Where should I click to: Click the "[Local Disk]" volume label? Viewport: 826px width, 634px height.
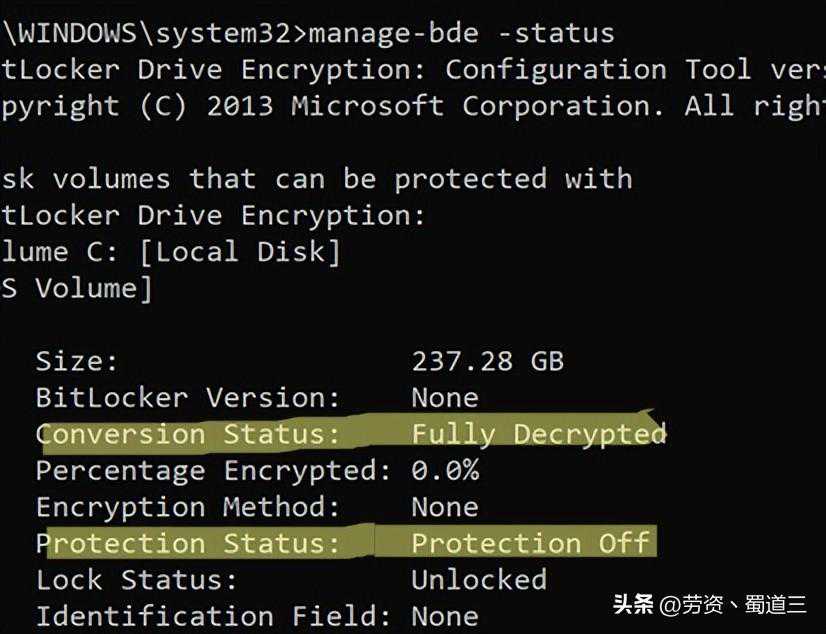(x=240, y=252)
